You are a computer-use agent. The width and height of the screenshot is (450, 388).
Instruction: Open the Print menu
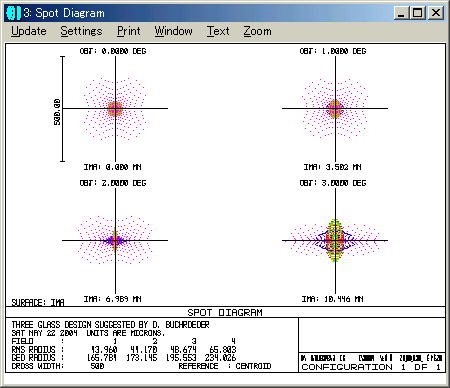[x=129, y=31]
